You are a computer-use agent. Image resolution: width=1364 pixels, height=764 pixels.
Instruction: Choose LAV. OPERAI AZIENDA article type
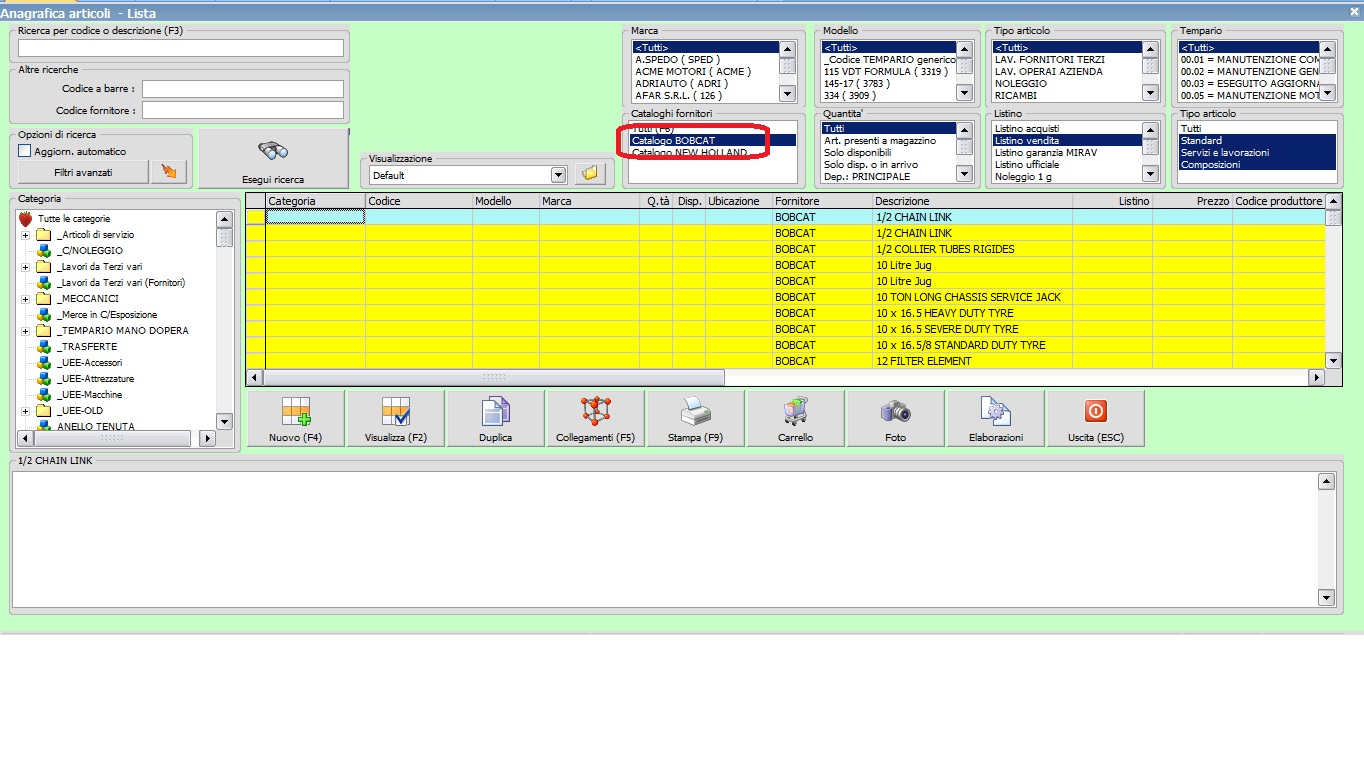click(x=1068, y=72)
